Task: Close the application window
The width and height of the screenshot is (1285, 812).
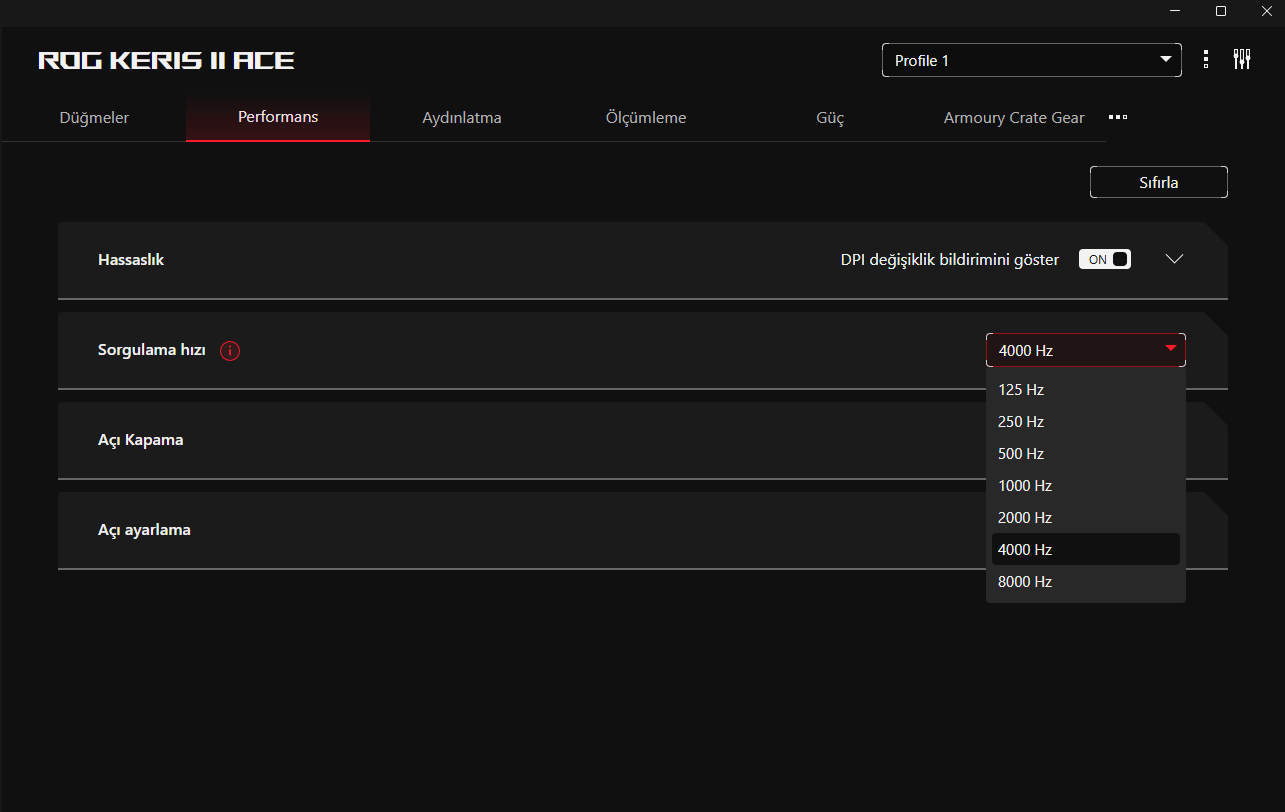Action: coord(1265,11)
